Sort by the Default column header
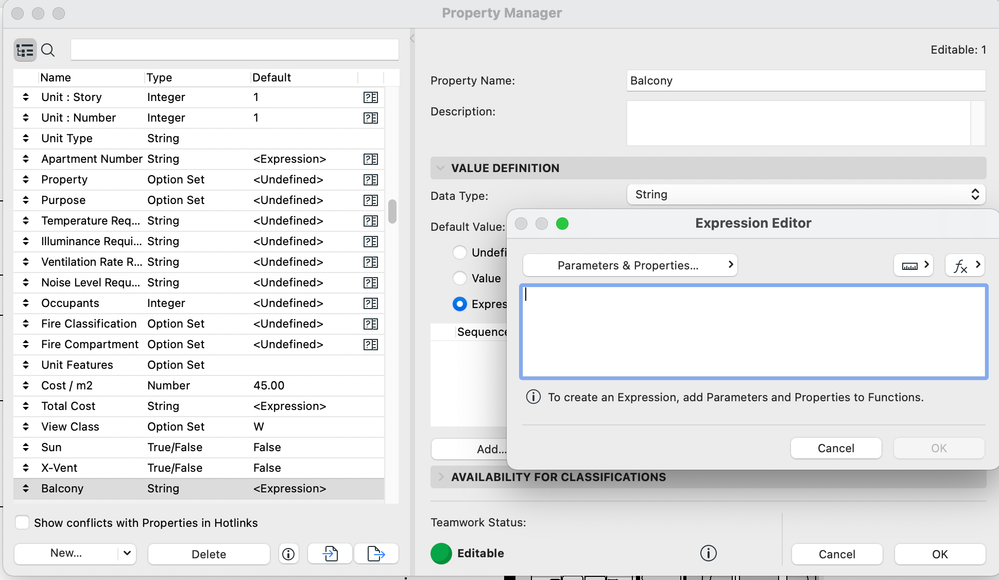Screen dimensions: 999x580 [x=303, y=78]
